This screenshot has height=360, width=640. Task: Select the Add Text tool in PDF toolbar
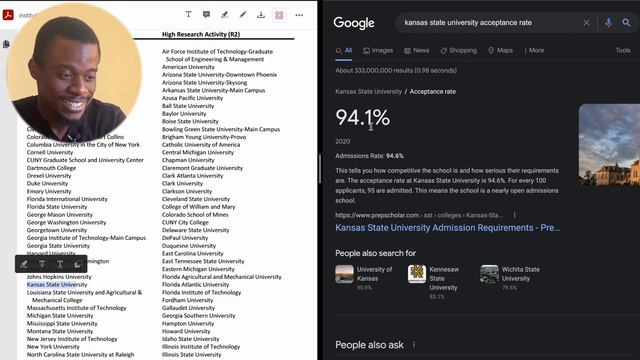tap(188, 14)
